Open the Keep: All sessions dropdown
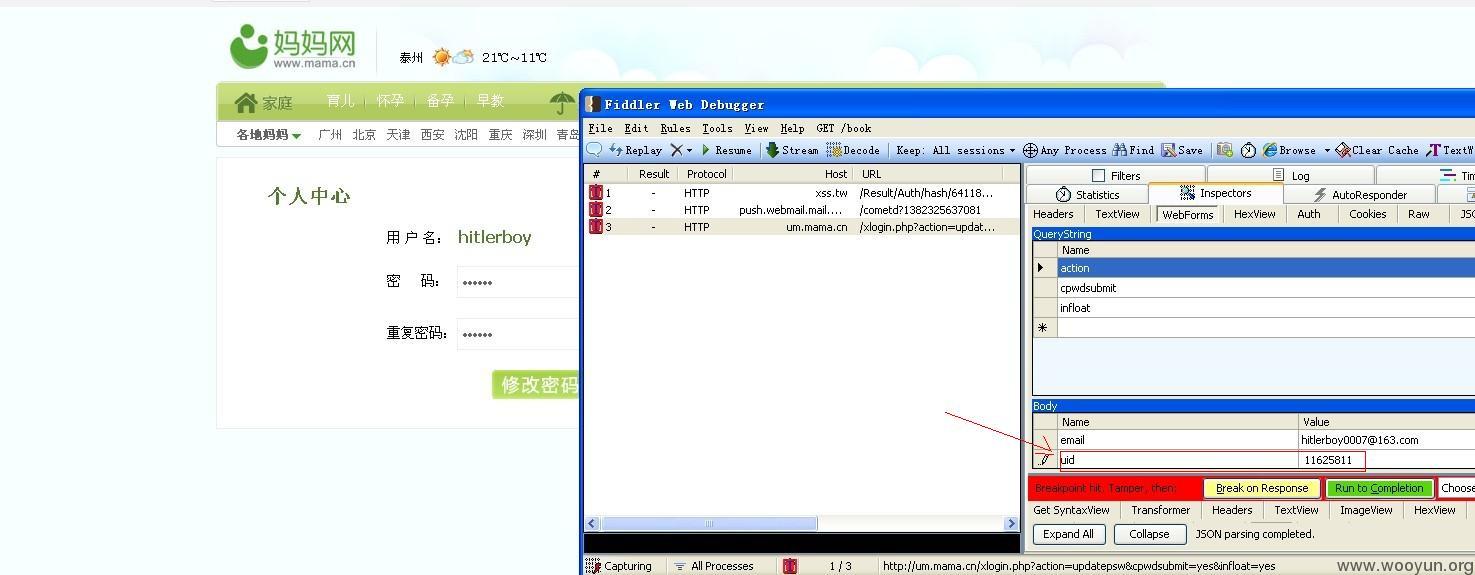This screenshot has height=575, width=1475. click(955, 150)
